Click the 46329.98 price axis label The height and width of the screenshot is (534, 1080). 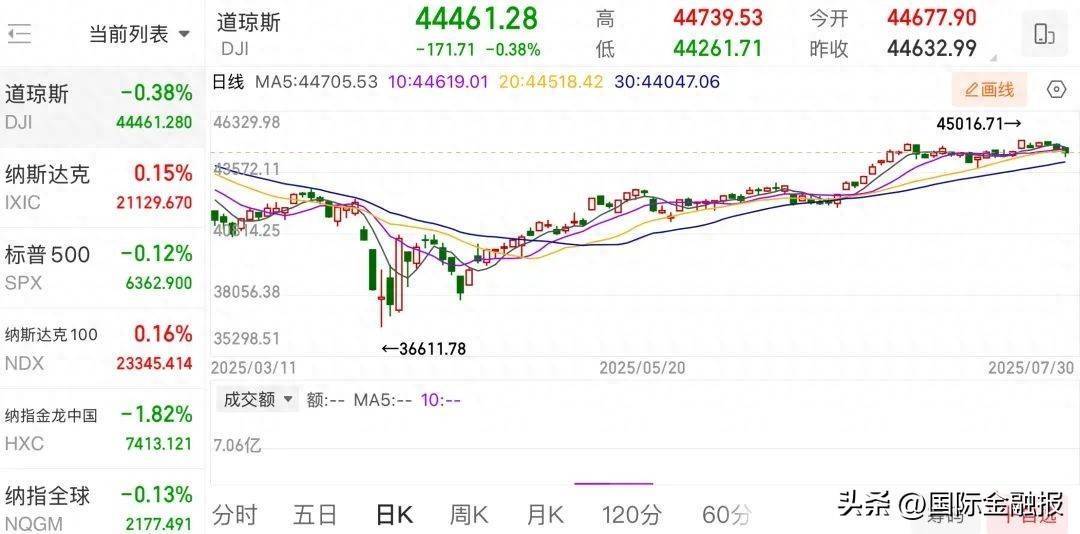pos(247,123)
